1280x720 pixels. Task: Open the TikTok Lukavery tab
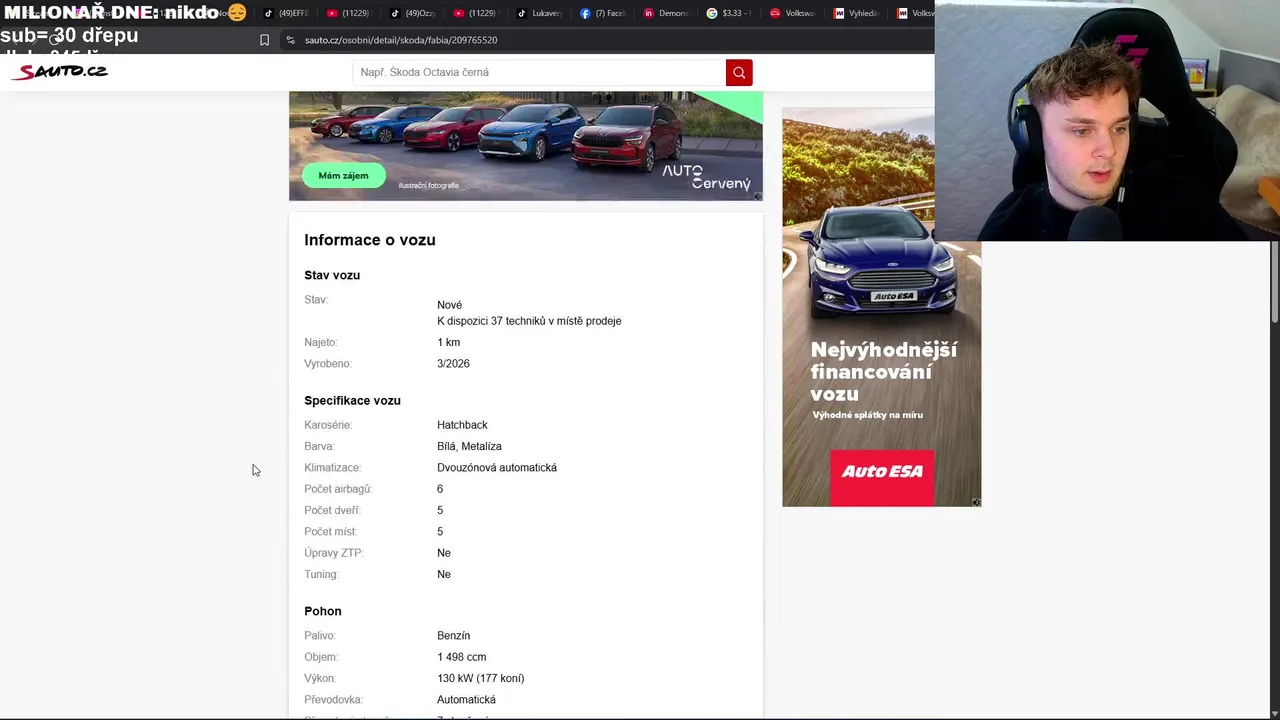540,13
